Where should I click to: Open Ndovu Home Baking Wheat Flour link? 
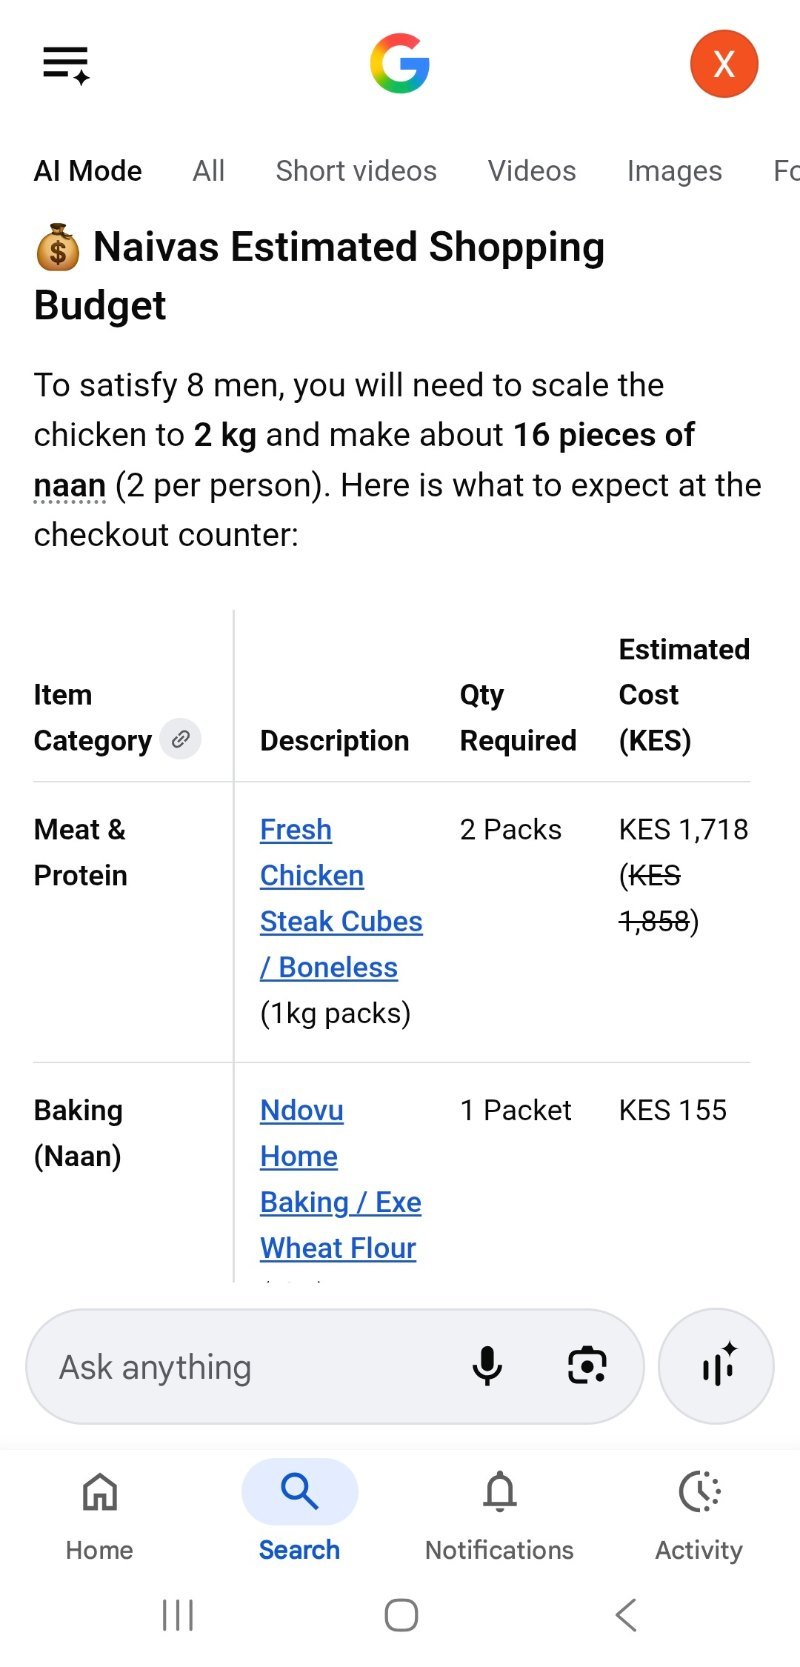point(340,1179)
